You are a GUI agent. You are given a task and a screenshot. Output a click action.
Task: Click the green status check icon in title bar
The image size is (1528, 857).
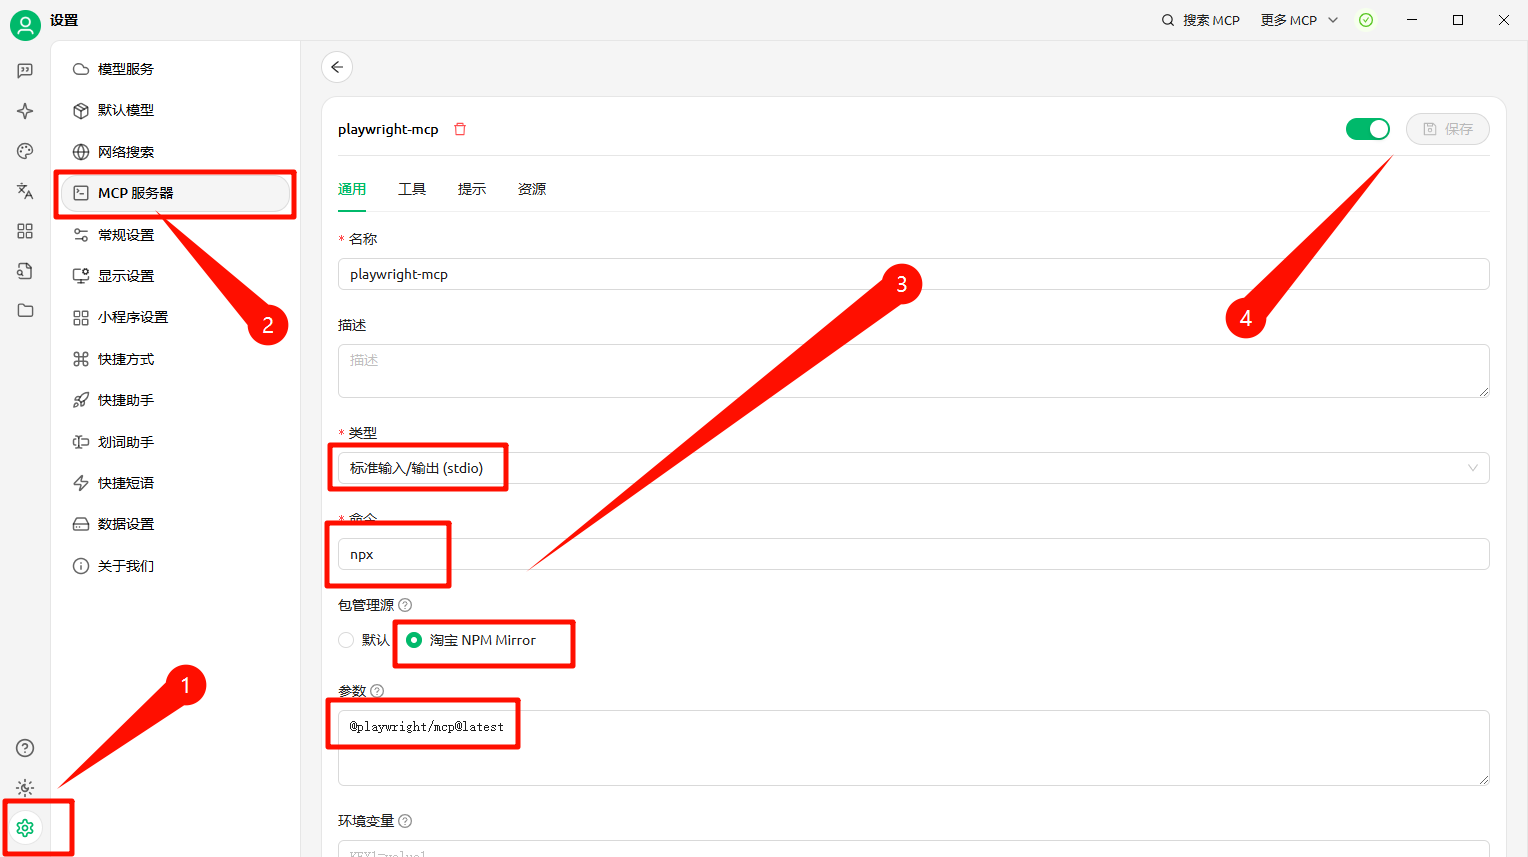1366,20
